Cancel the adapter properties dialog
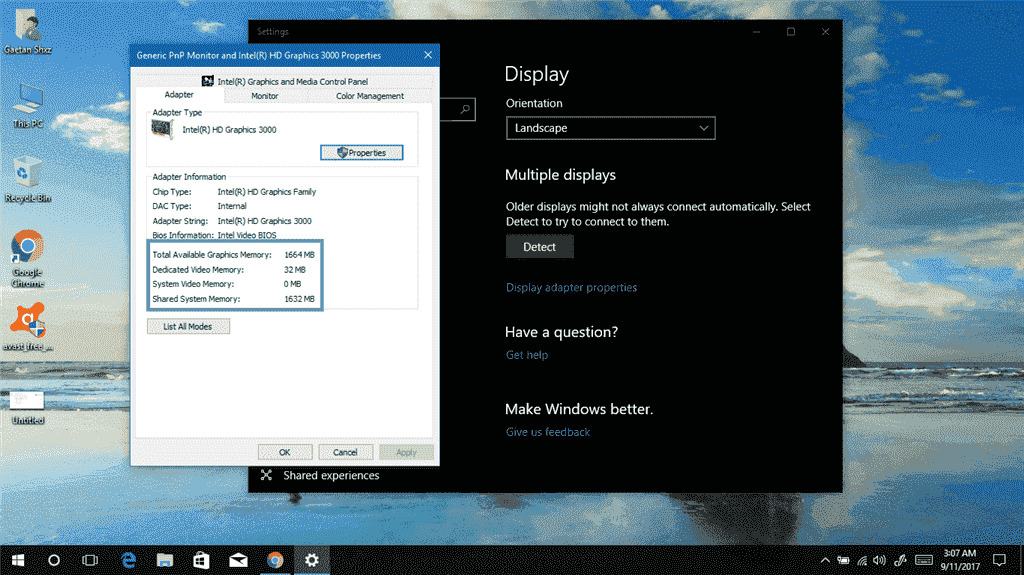The height and width of the screenshot is (575, 1024). (x=345, y=452)
